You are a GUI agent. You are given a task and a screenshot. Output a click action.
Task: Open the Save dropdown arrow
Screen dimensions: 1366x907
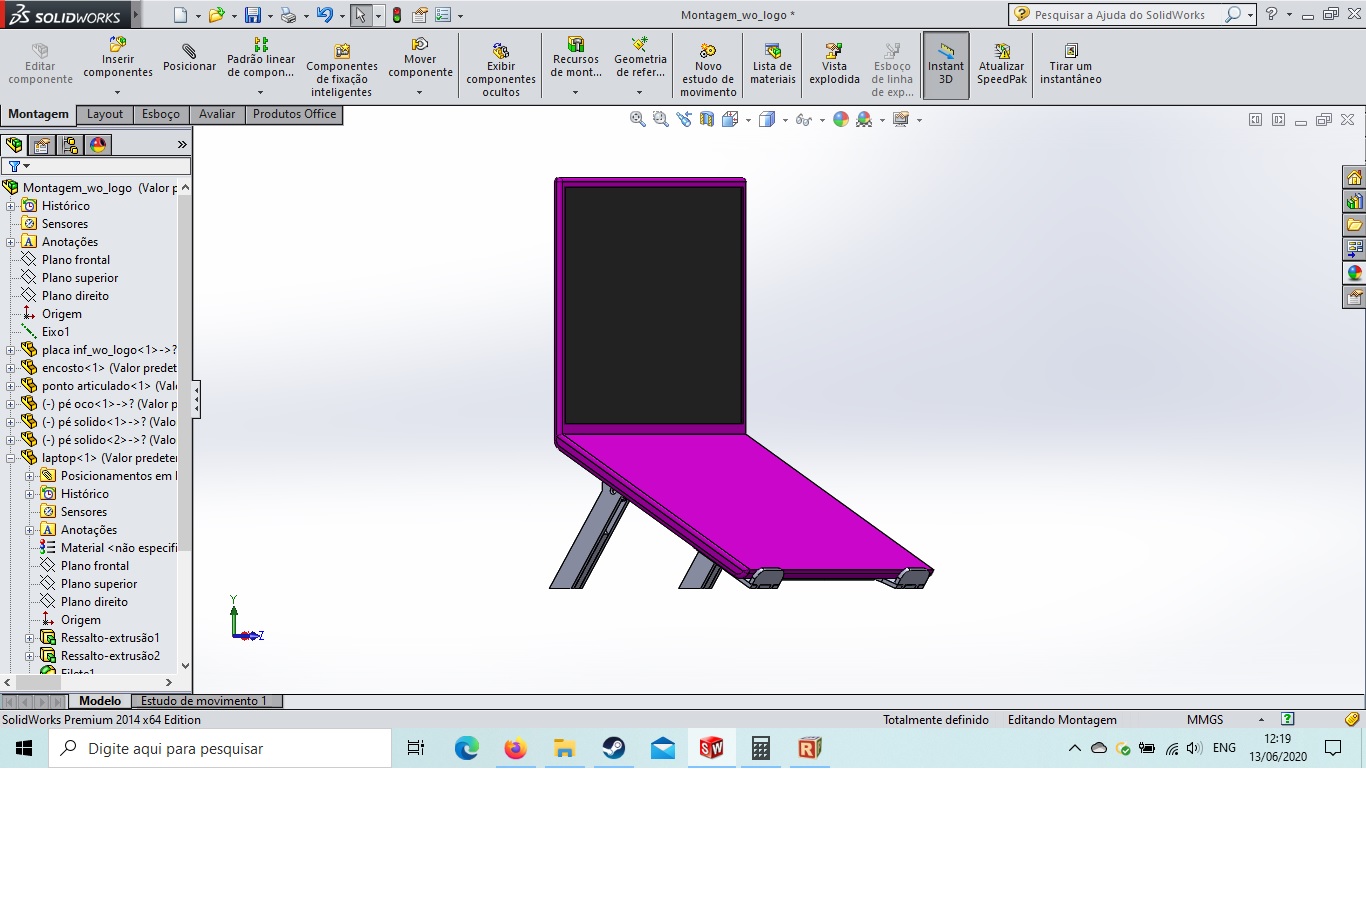point(270,16)
